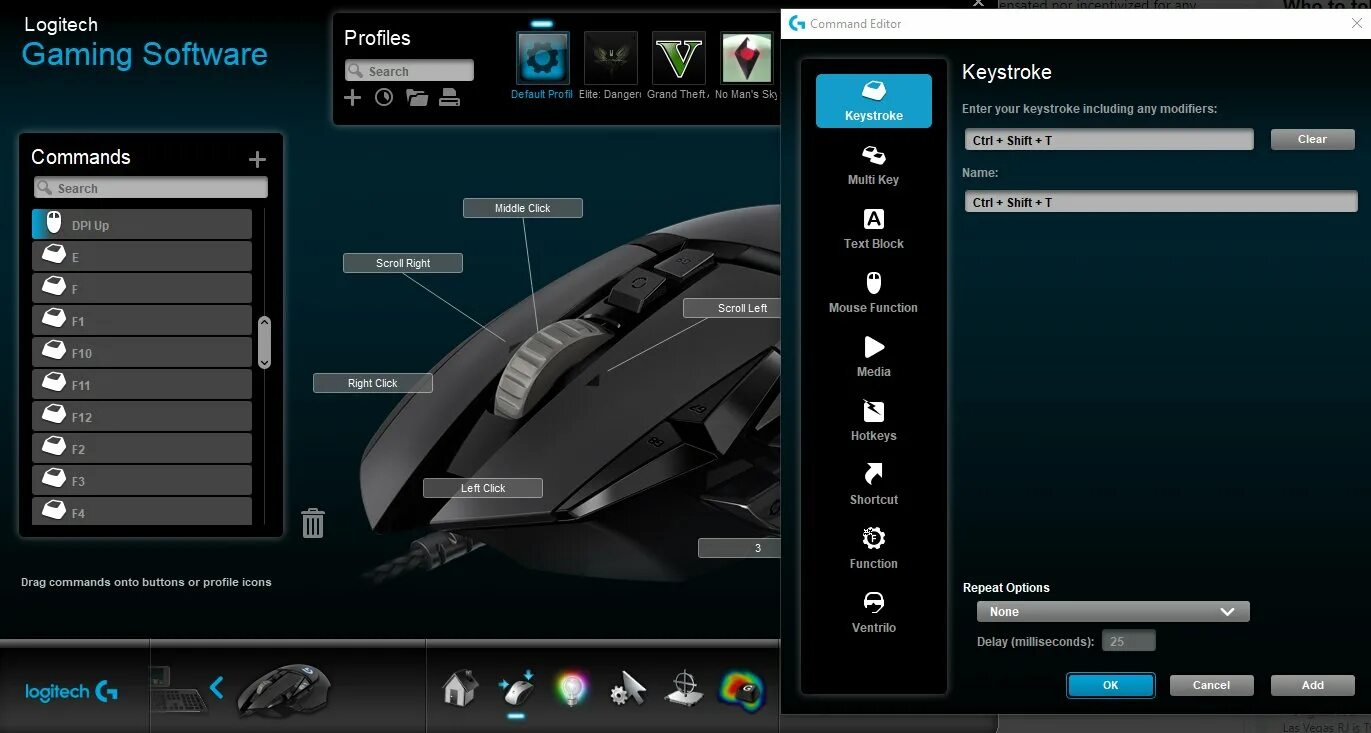Click the Delay milliseconds field
1371x733 pixels.
click(1129, 641)
